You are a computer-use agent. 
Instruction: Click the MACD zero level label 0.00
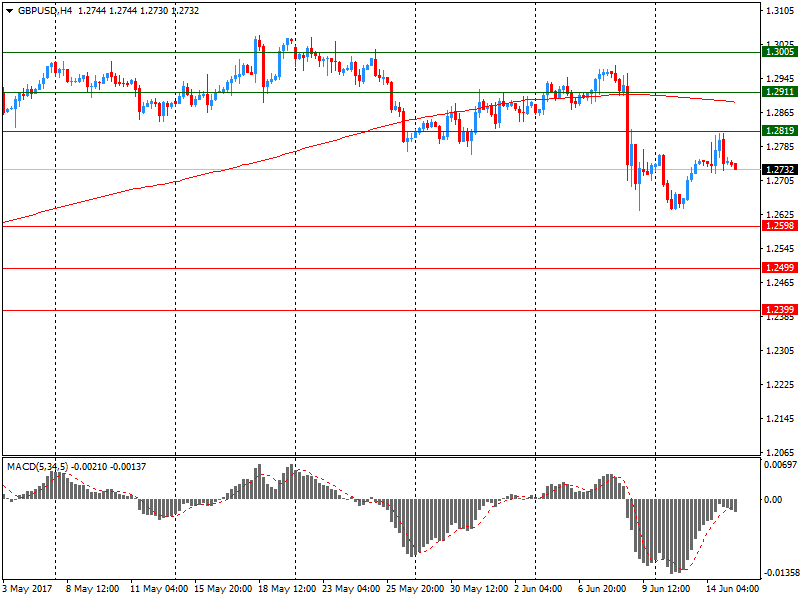click(773, 499)
